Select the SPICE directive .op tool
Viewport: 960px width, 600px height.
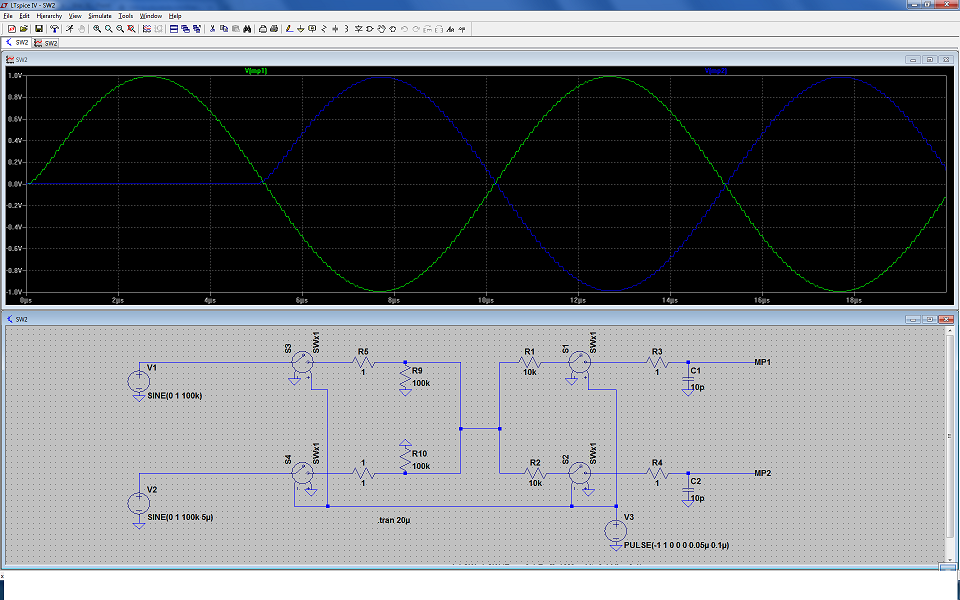click(463, 29)
